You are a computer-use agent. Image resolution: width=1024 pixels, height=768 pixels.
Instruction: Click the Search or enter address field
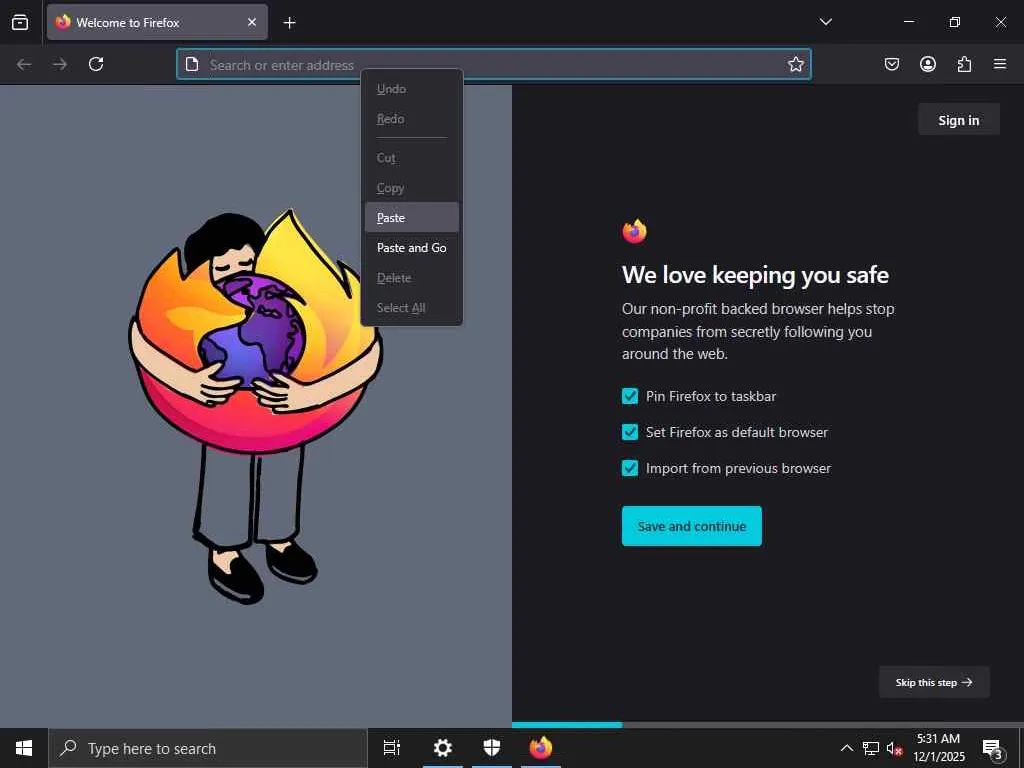pos(494,64)
